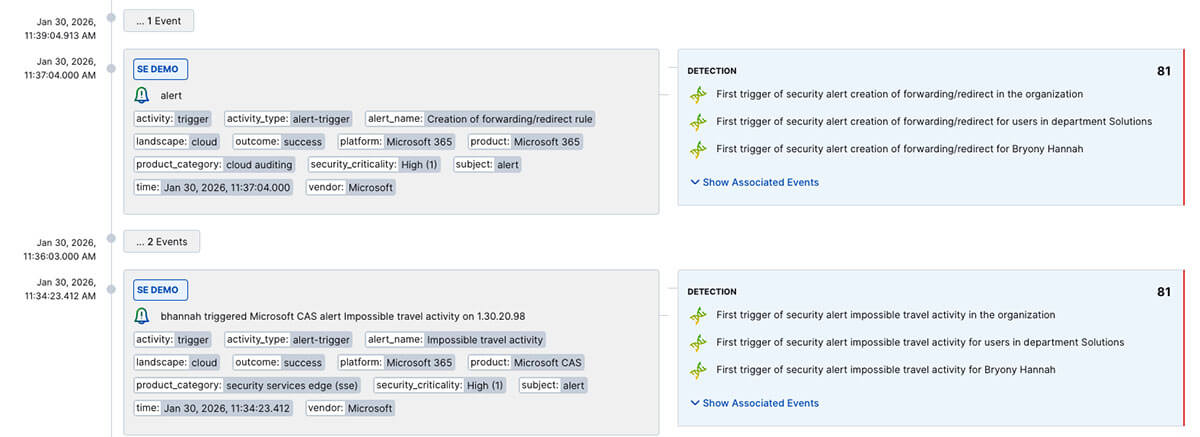The image size is (1200, 437).
Task: Show Associated Events for forwarding/redirect detection
Action: point(754,183)
